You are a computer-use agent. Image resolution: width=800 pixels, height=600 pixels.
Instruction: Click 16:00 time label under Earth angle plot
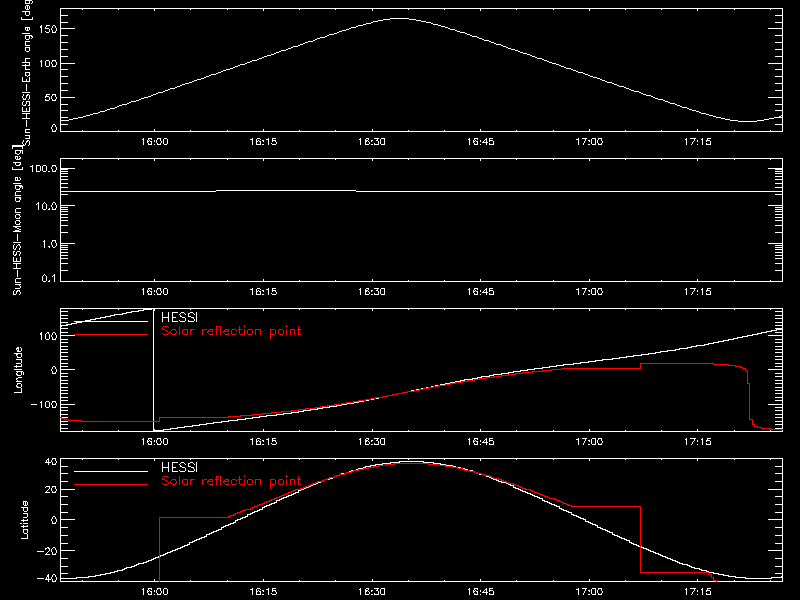(155, 142)
